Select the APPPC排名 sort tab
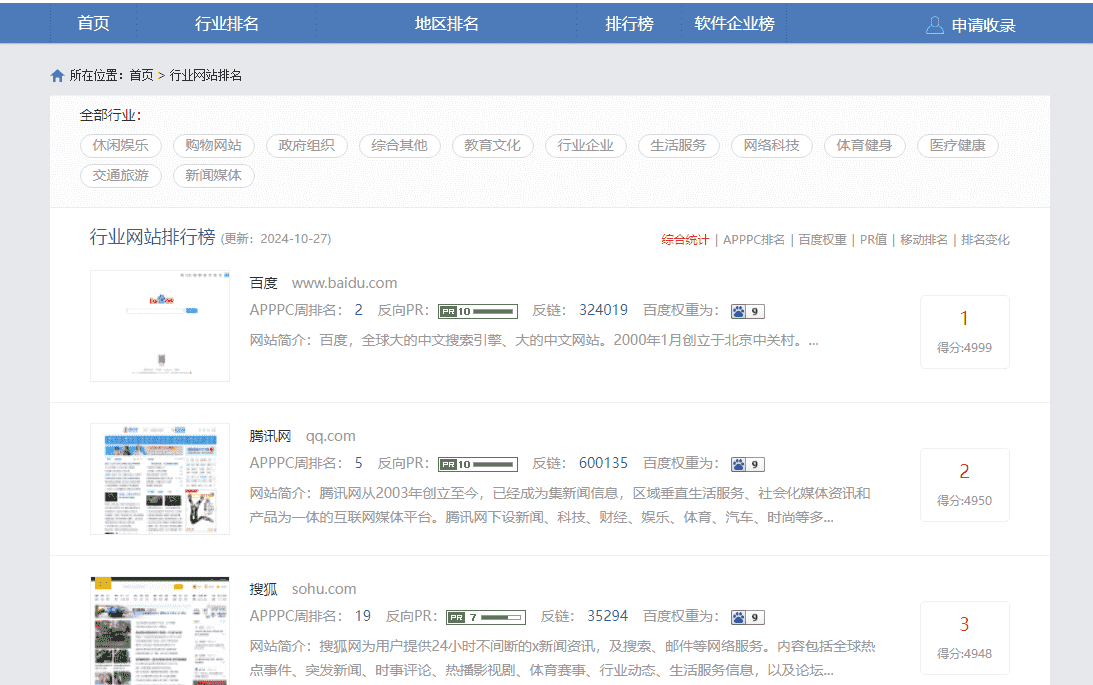Viewport: 1093px width, 685px height. [x=754, y=240]
